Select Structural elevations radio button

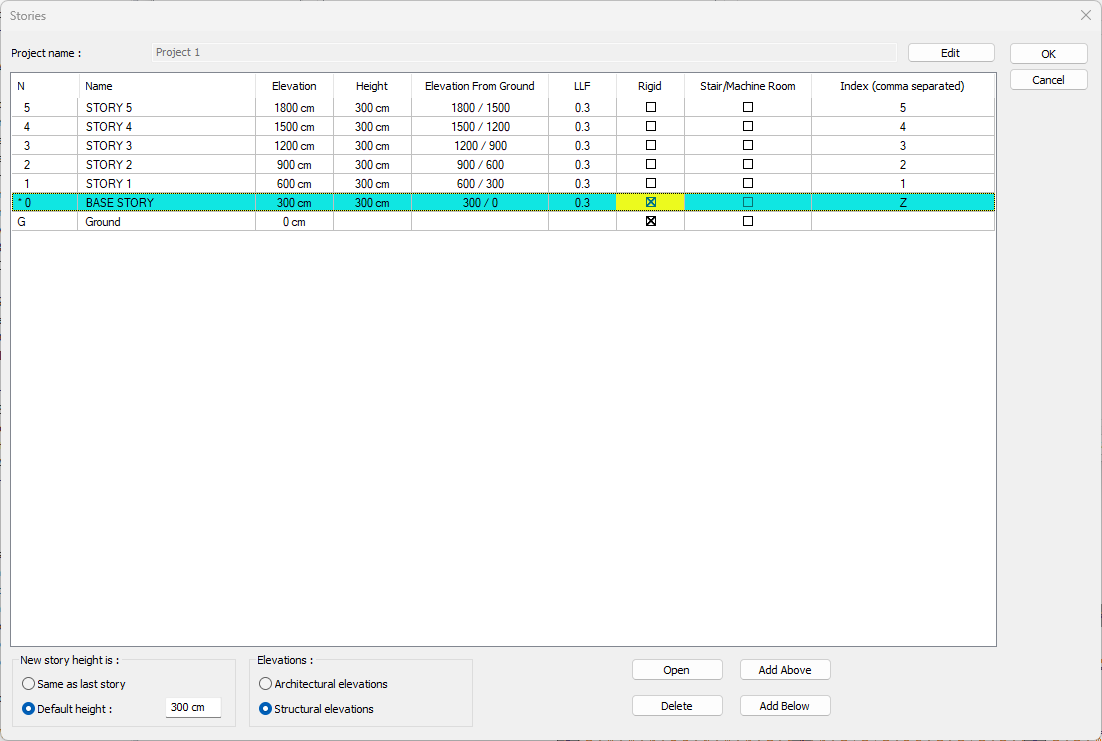265,709
